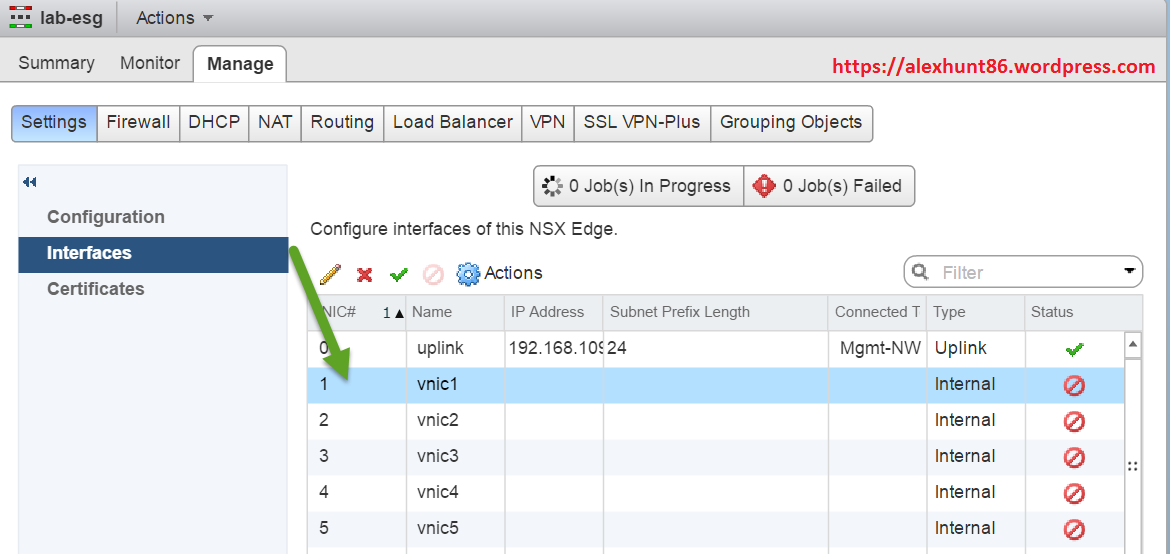Open the Load Balancer tab
This screenshot has height=554, width=1170.
pos(452,122)
